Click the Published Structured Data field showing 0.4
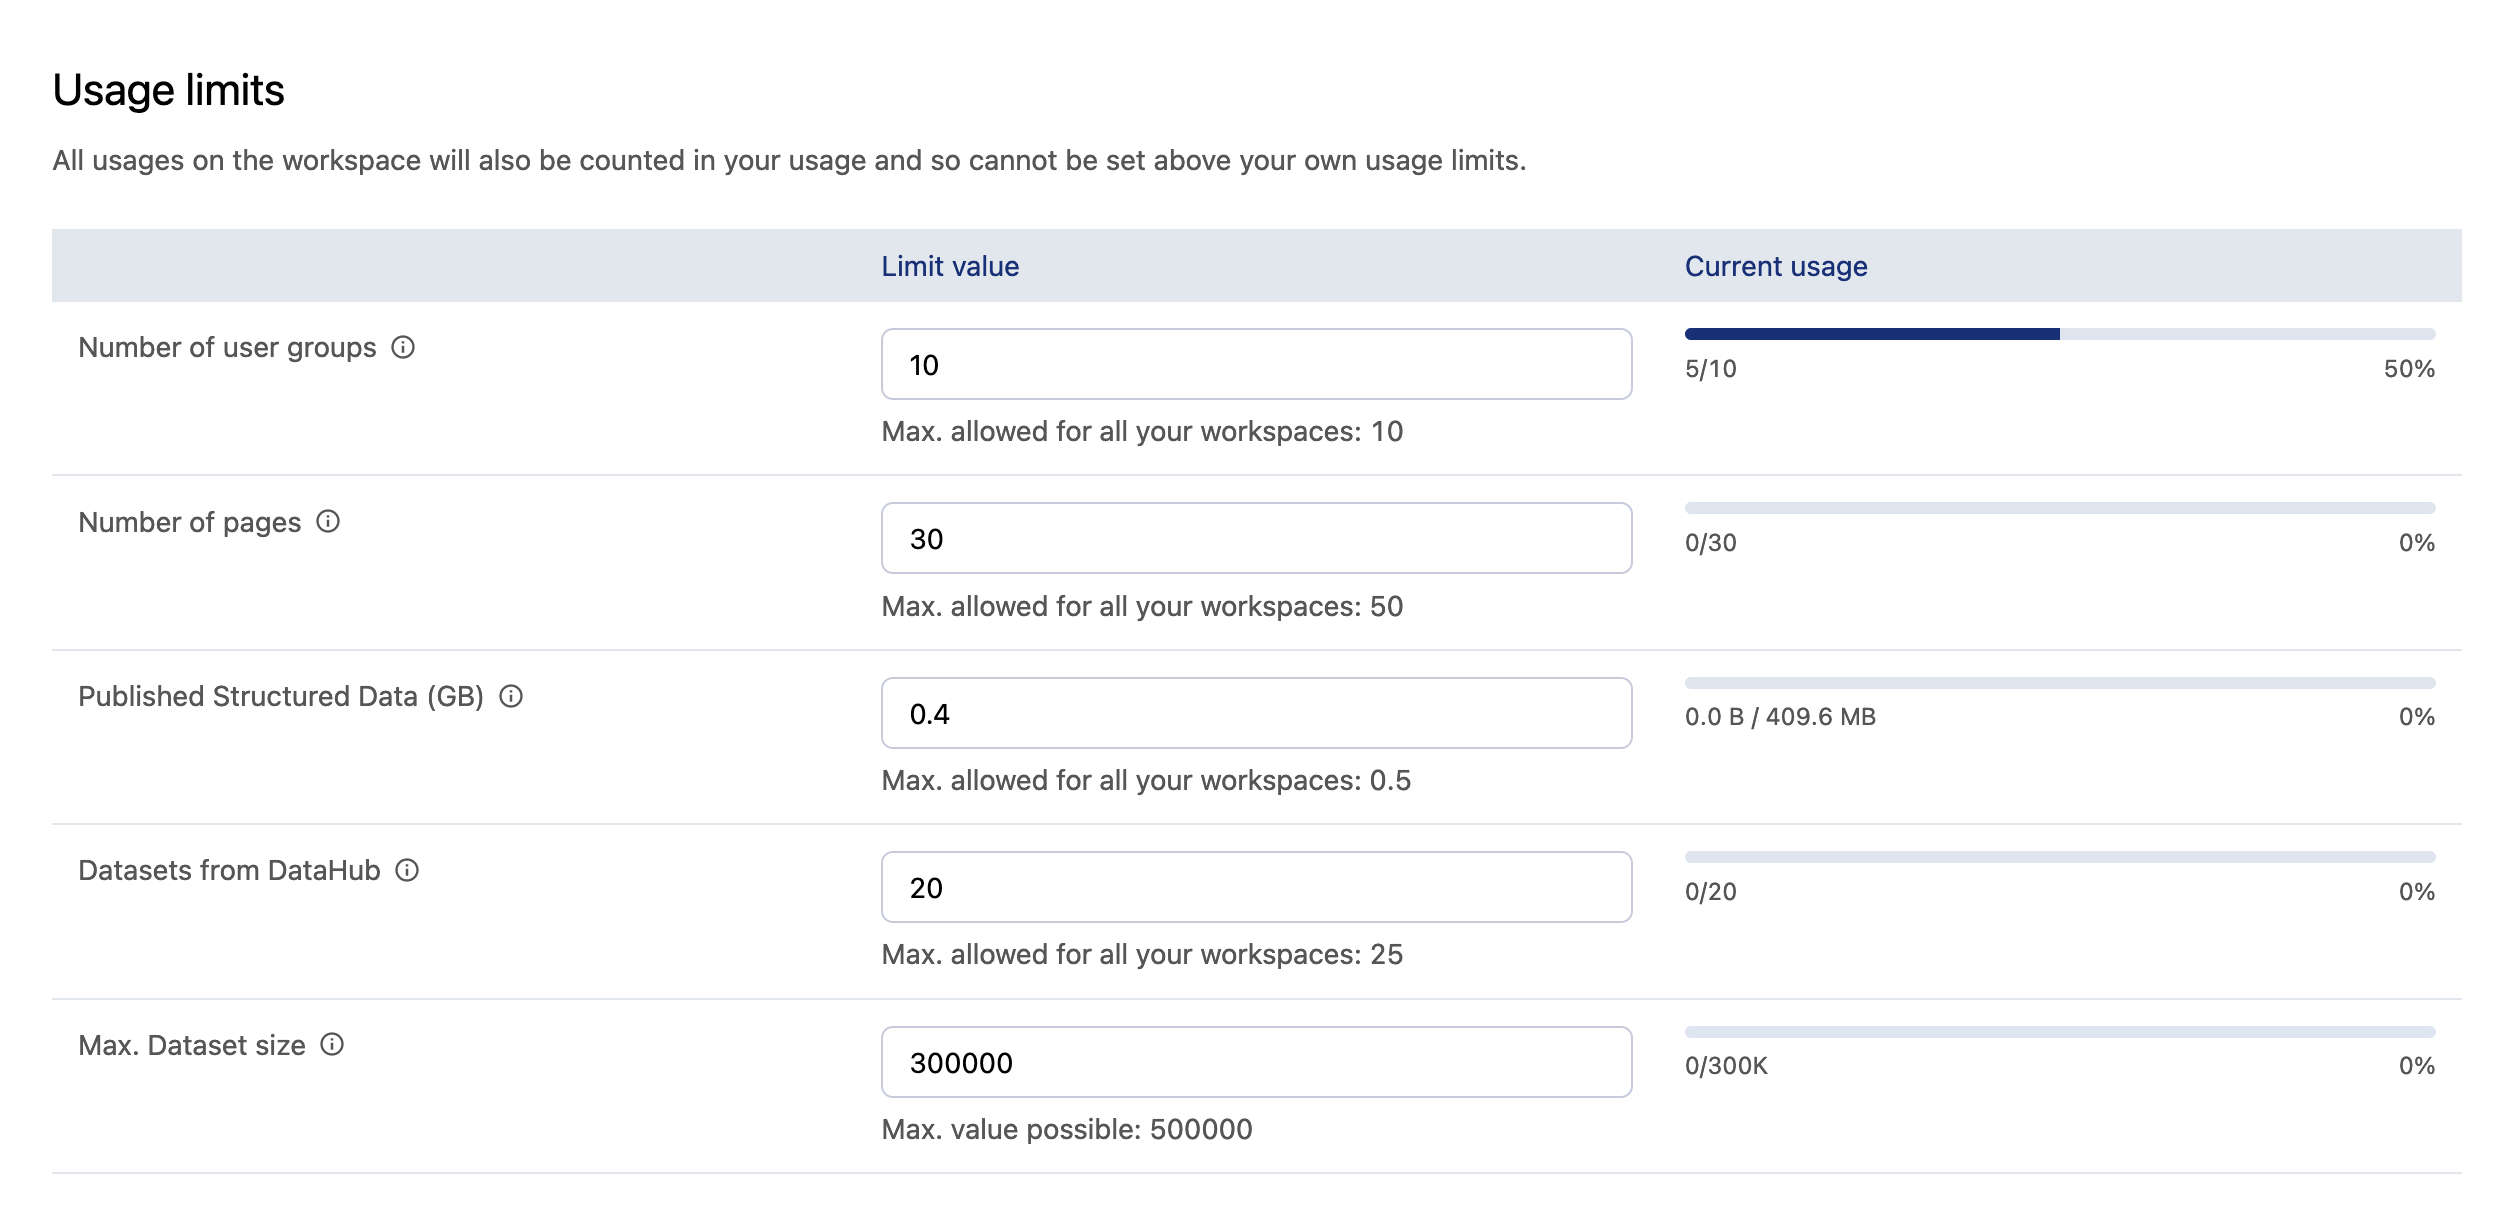 [1256, 714]
